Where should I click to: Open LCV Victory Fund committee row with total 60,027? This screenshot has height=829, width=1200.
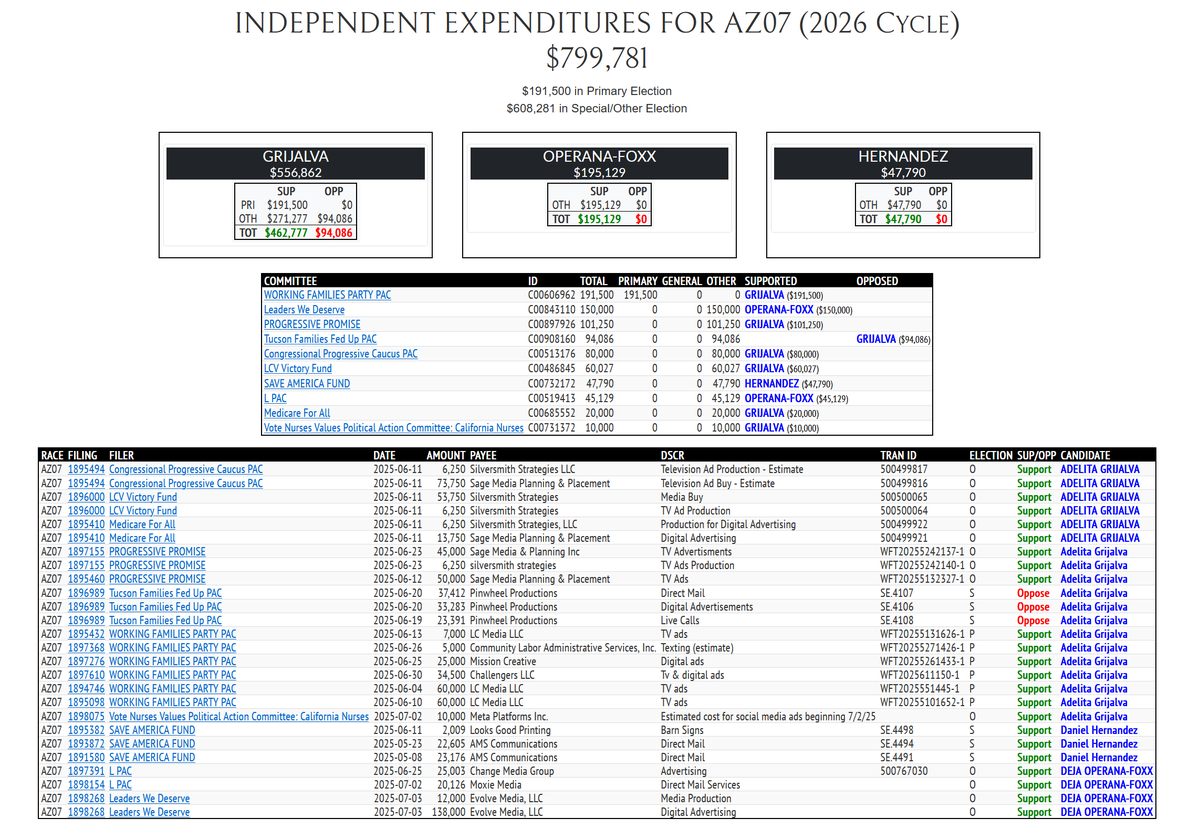(x=298, y=369)
